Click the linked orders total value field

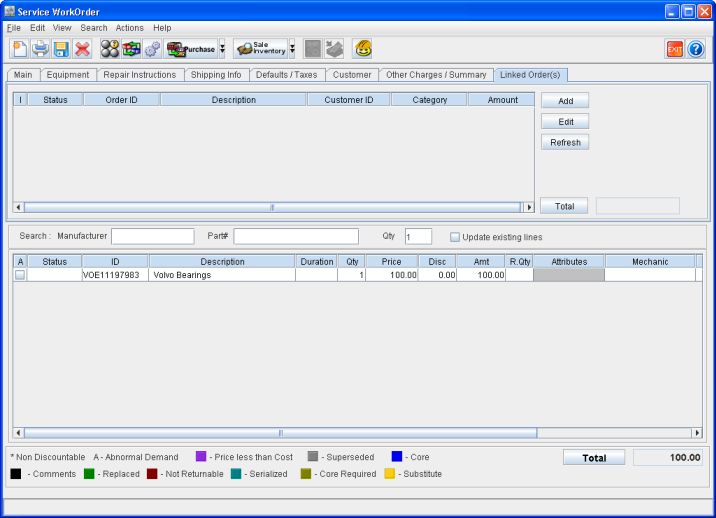click(638, 206)
